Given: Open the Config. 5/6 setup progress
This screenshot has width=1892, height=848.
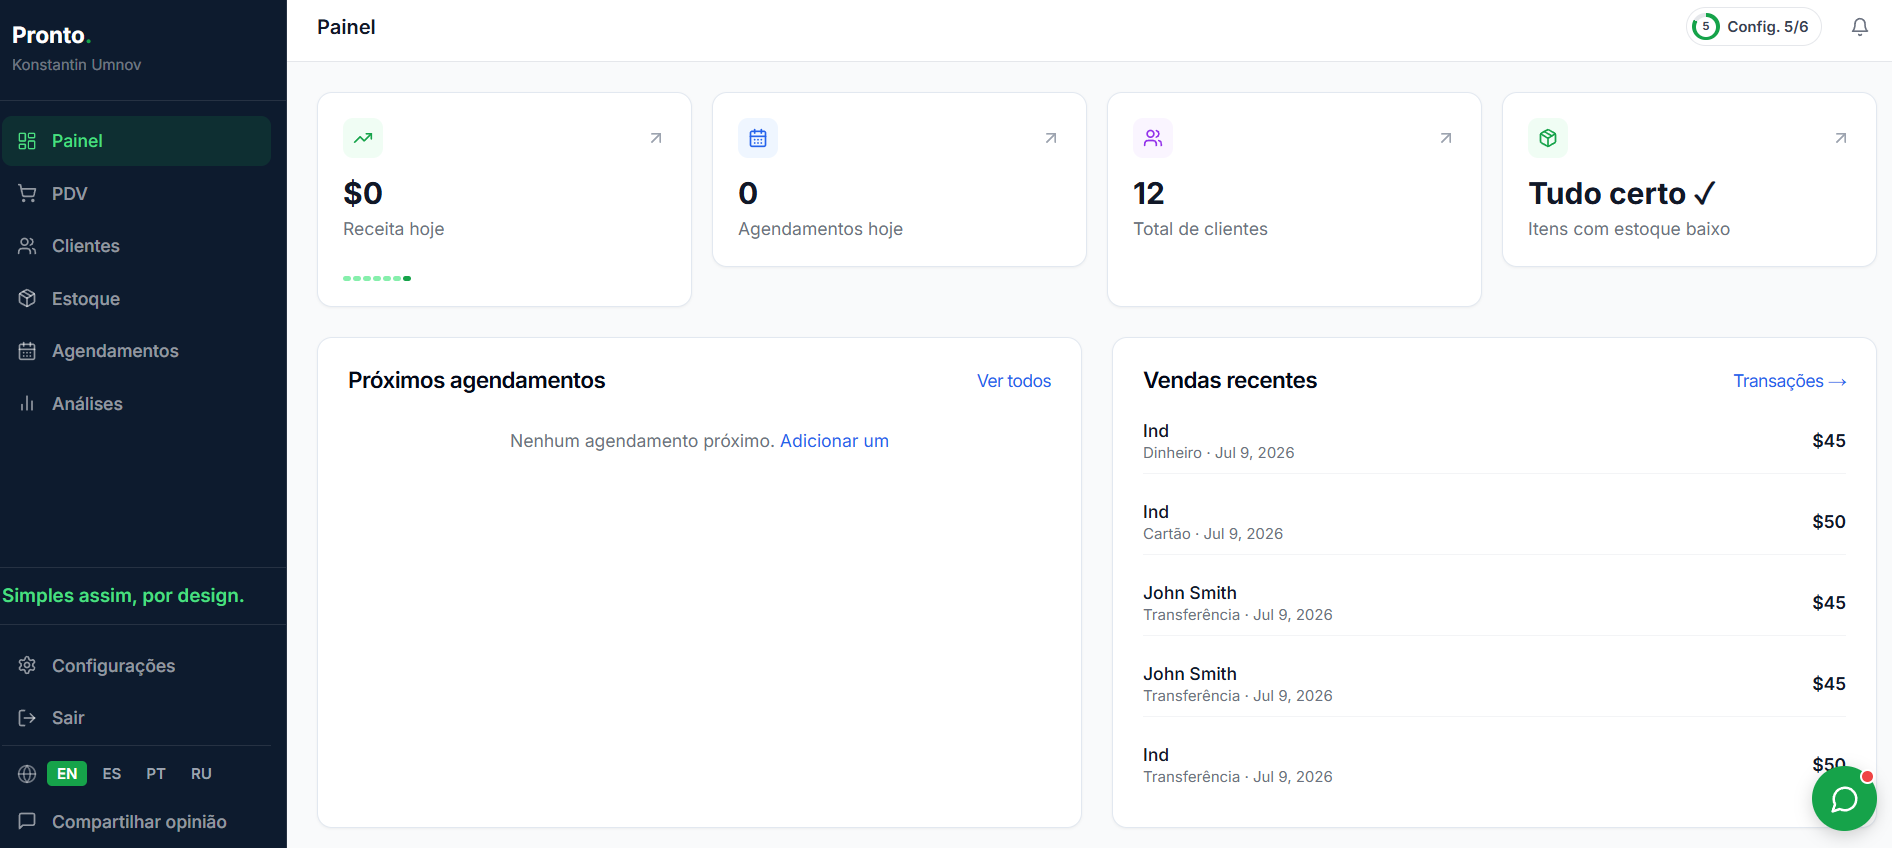Looking at the screenshot, I should coord(1754,27).
